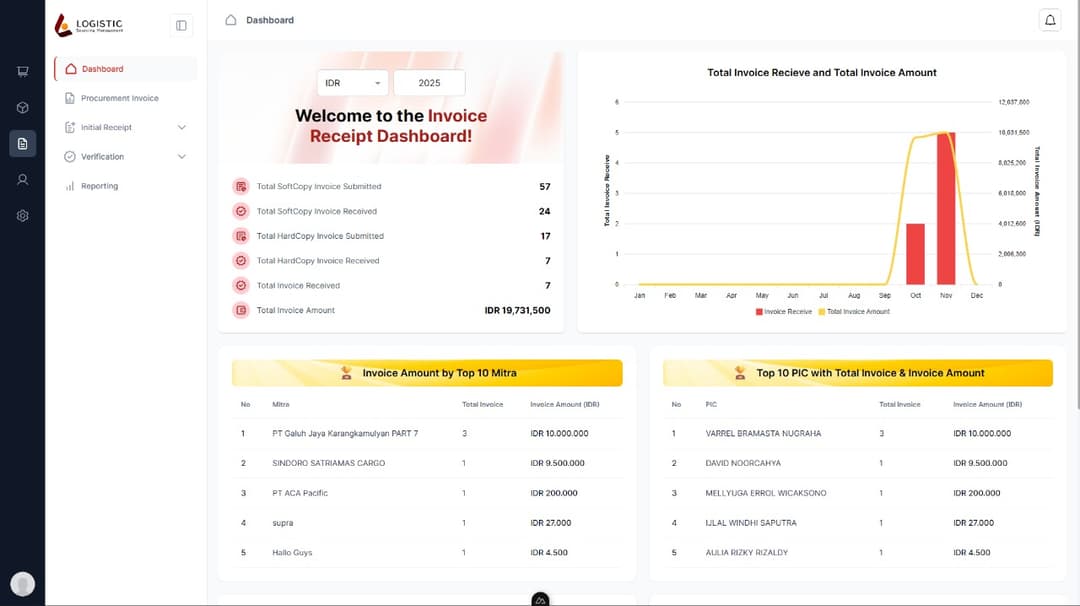Click the notification bell icon
This screenshot has height=606, width=1080.
[x=1050, y=20]
